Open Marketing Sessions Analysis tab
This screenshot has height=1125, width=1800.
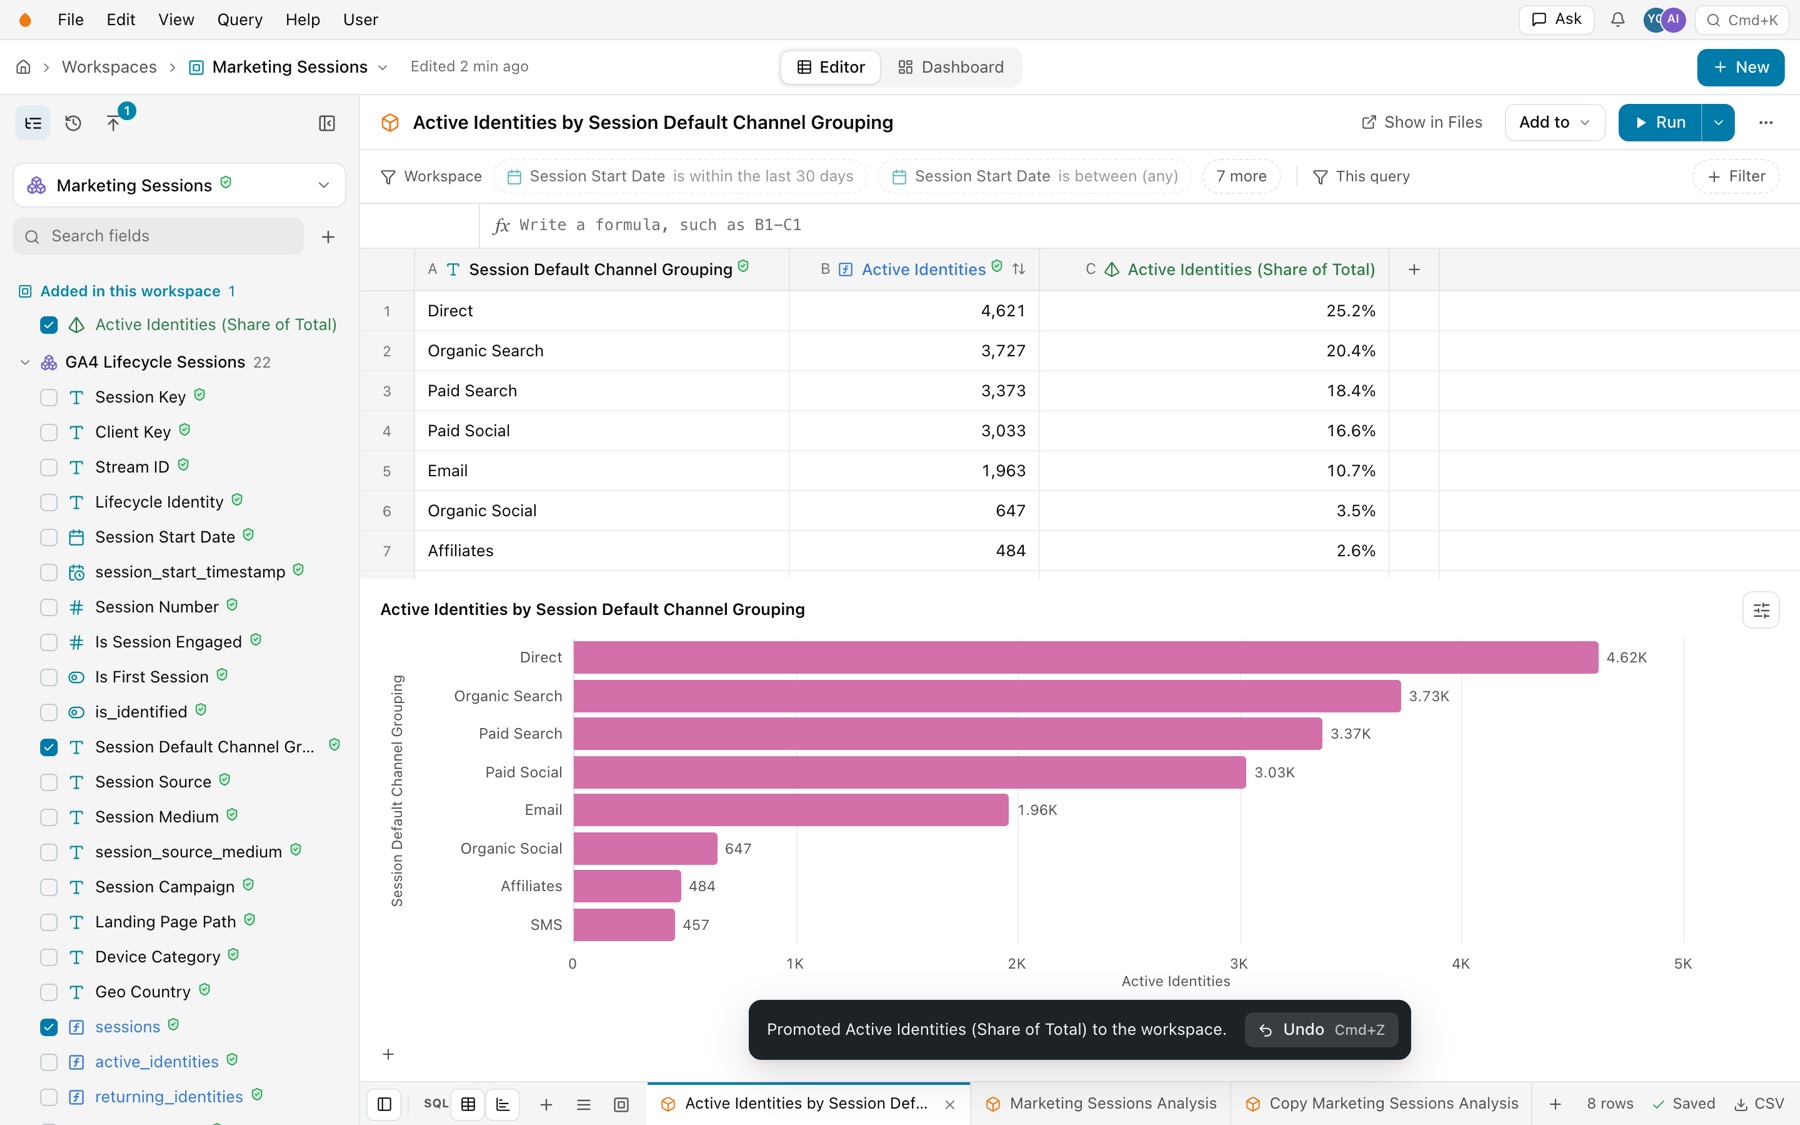pos(1101,1104)
